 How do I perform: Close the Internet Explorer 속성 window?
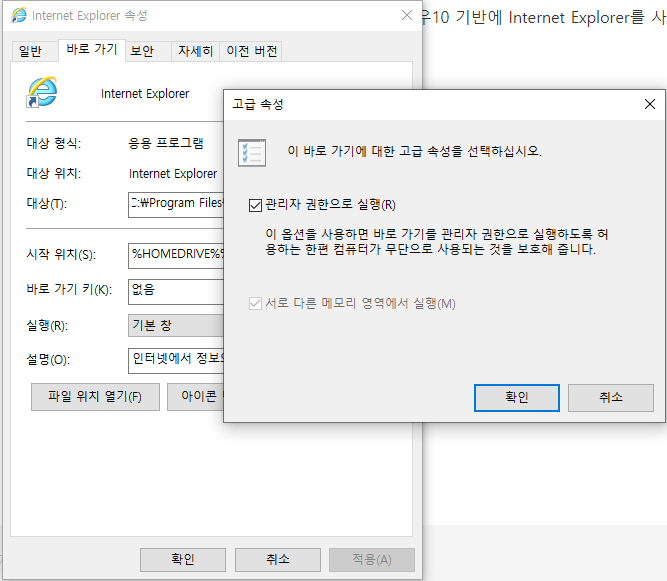407,16
